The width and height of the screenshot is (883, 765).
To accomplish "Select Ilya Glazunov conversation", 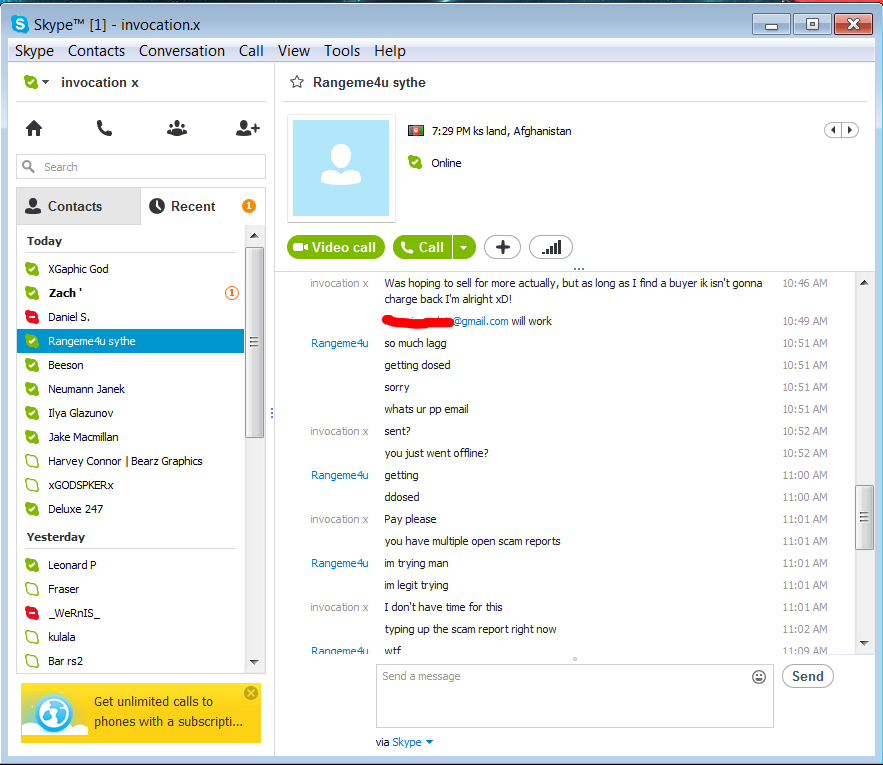I will (131, 413).
